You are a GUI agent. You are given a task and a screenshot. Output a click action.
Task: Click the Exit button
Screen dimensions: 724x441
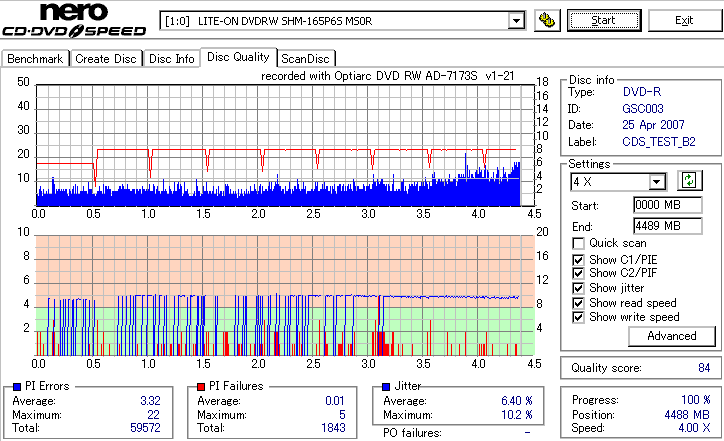pos(684,20)
